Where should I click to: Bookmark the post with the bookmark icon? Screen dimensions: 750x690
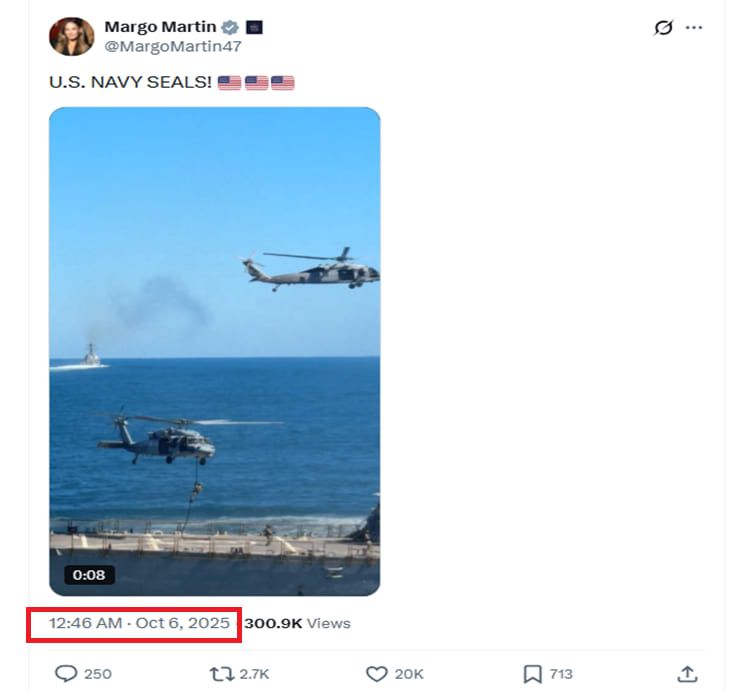click(533, 674)
